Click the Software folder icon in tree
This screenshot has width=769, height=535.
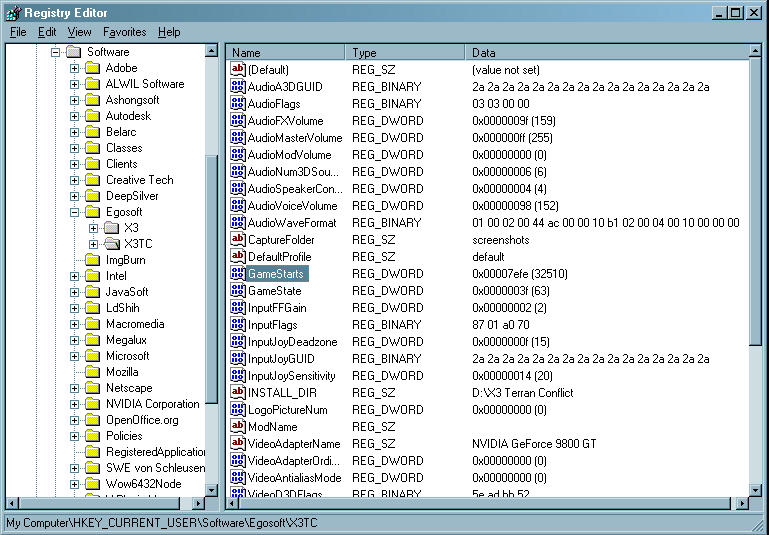(x=73, y=51)
